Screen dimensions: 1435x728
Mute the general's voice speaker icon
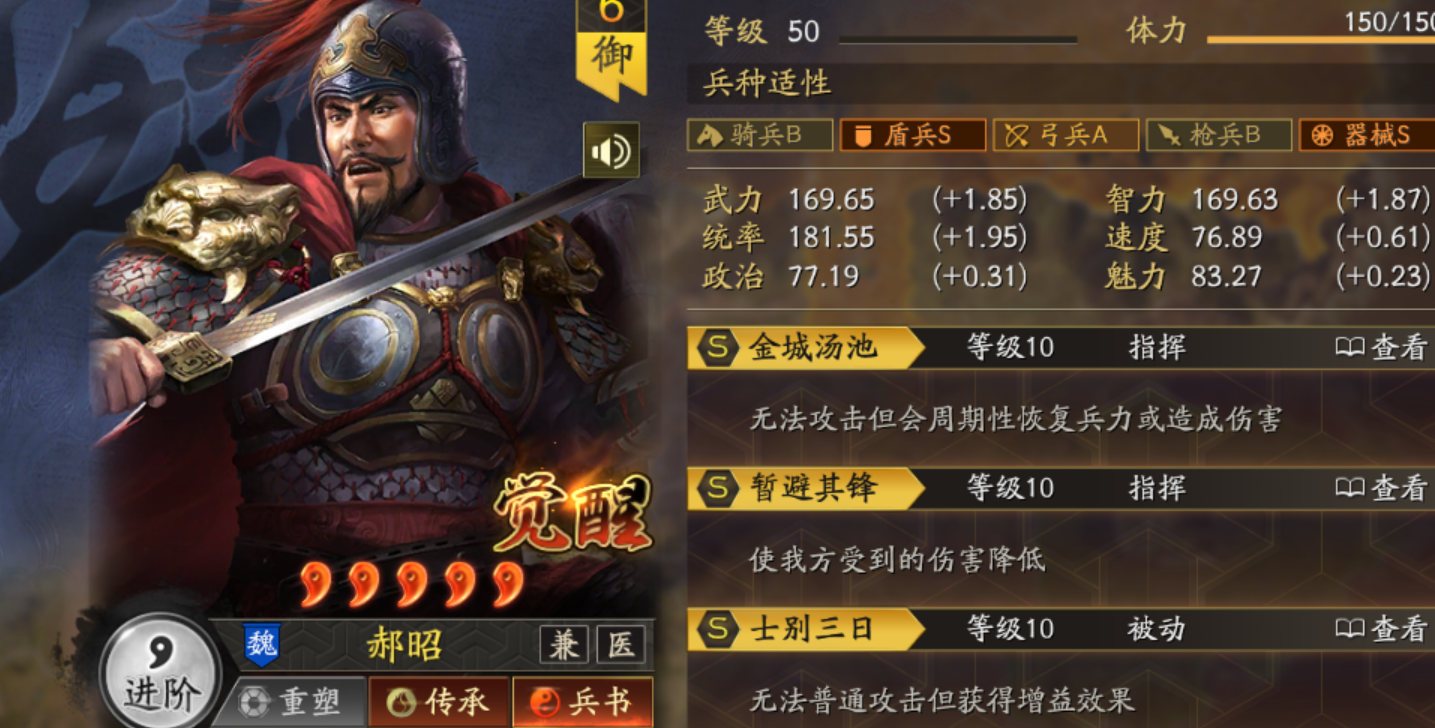click(611, 151)
